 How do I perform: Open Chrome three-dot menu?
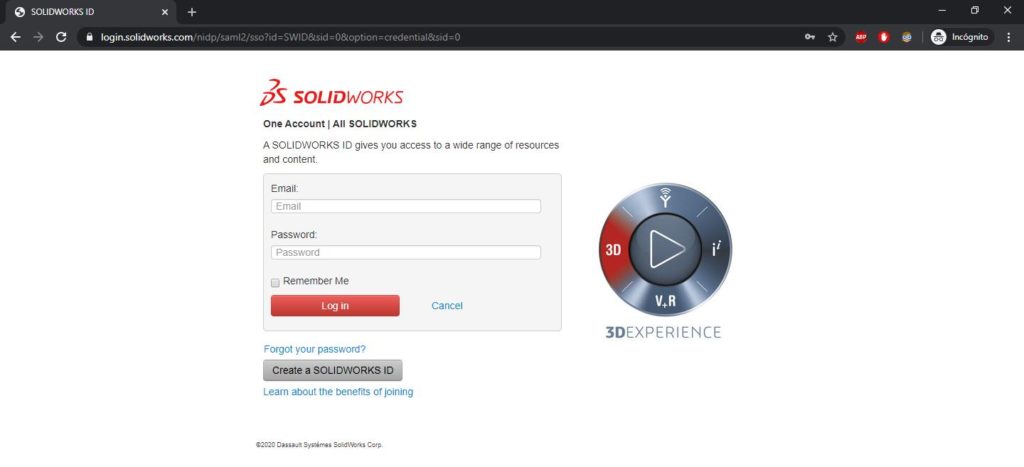pos(1006,37)
